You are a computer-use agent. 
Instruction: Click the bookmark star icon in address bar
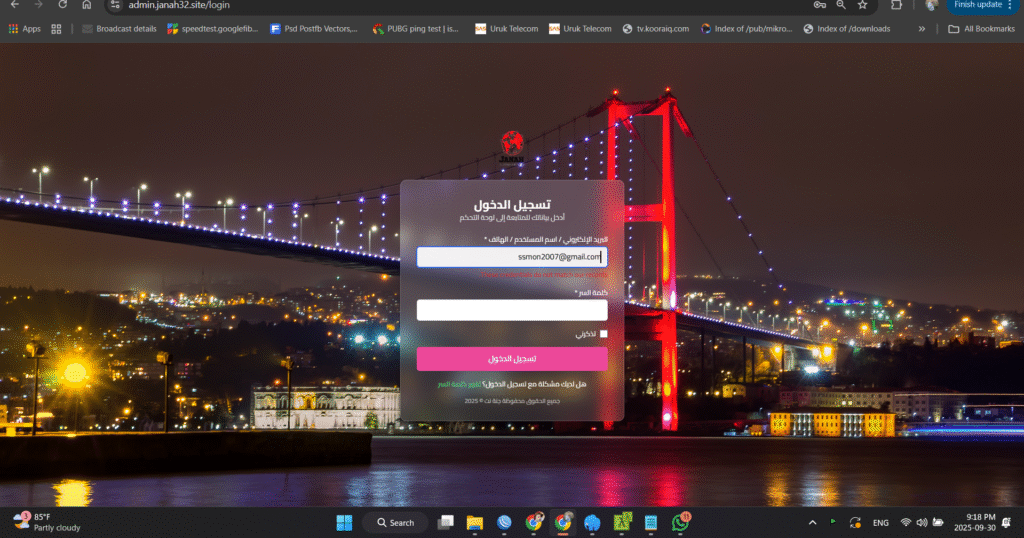coord(863,5)
